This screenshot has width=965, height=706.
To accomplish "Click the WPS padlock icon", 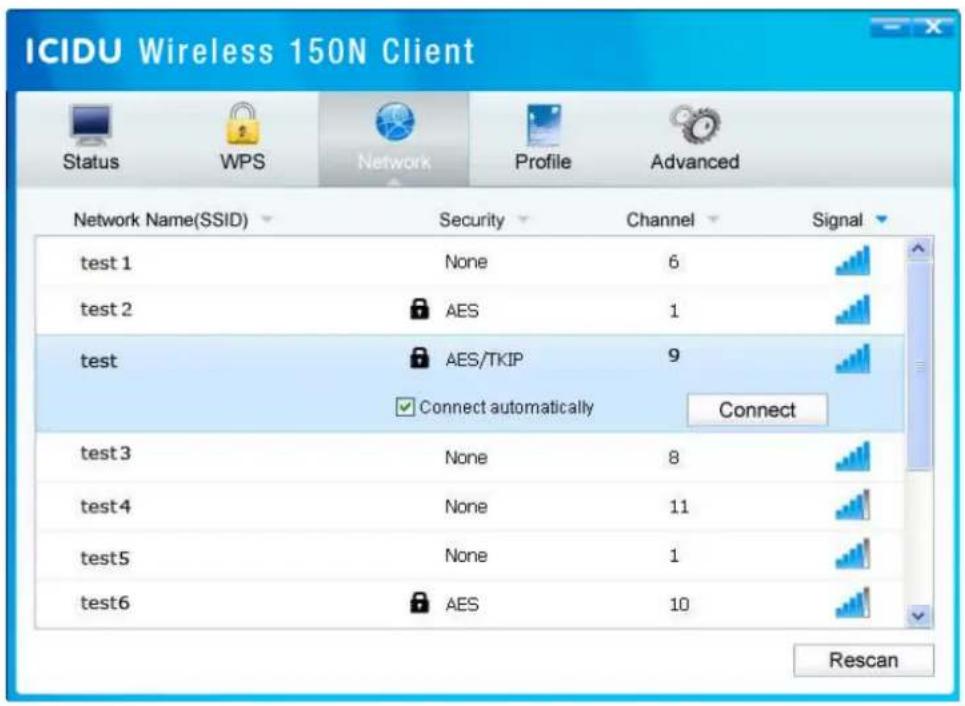I will pyautogui.click(x=242, y=124).
